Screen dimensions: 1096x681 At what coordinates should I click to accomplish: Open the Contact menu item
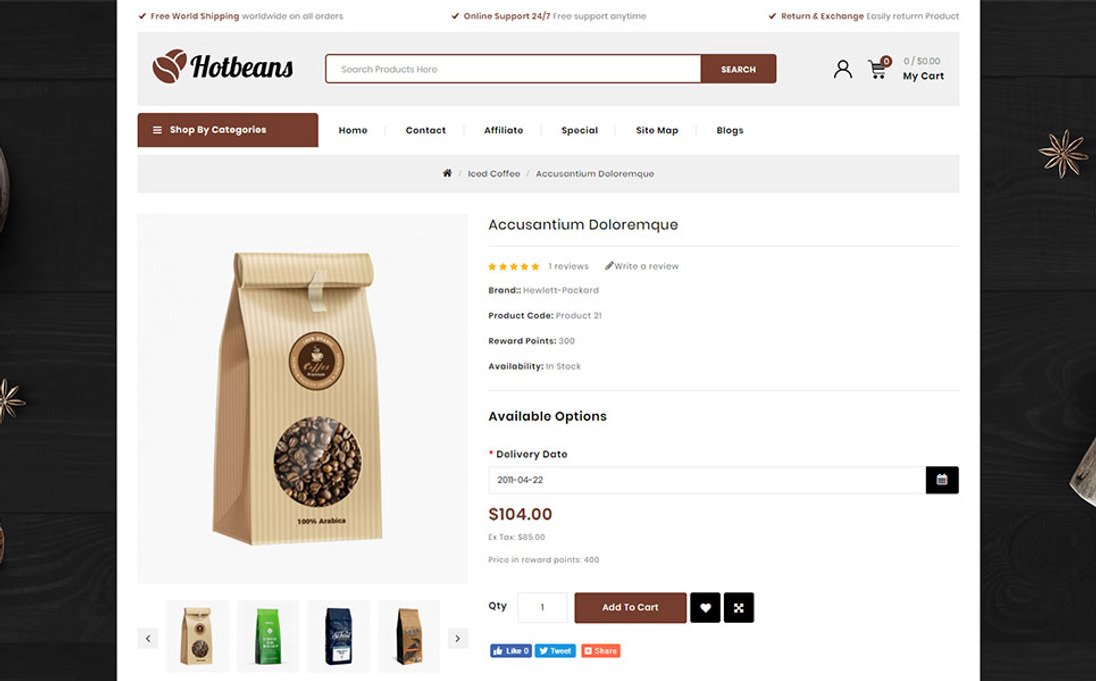[426, 130]
